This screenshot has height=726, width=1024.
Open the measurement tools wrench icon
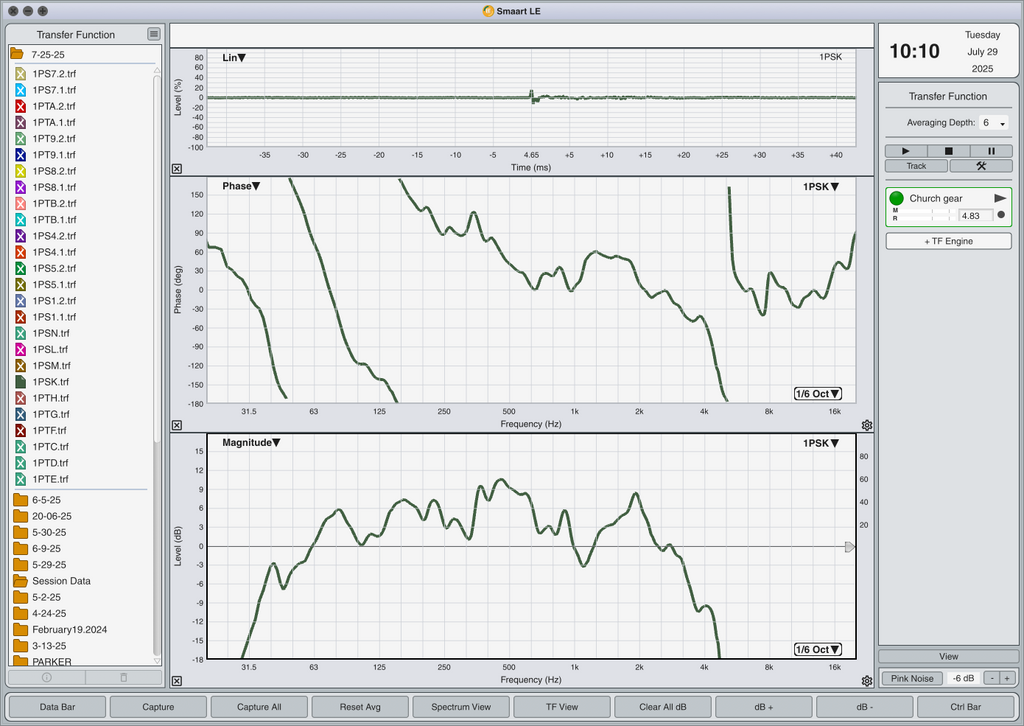[x=981, y=166]
